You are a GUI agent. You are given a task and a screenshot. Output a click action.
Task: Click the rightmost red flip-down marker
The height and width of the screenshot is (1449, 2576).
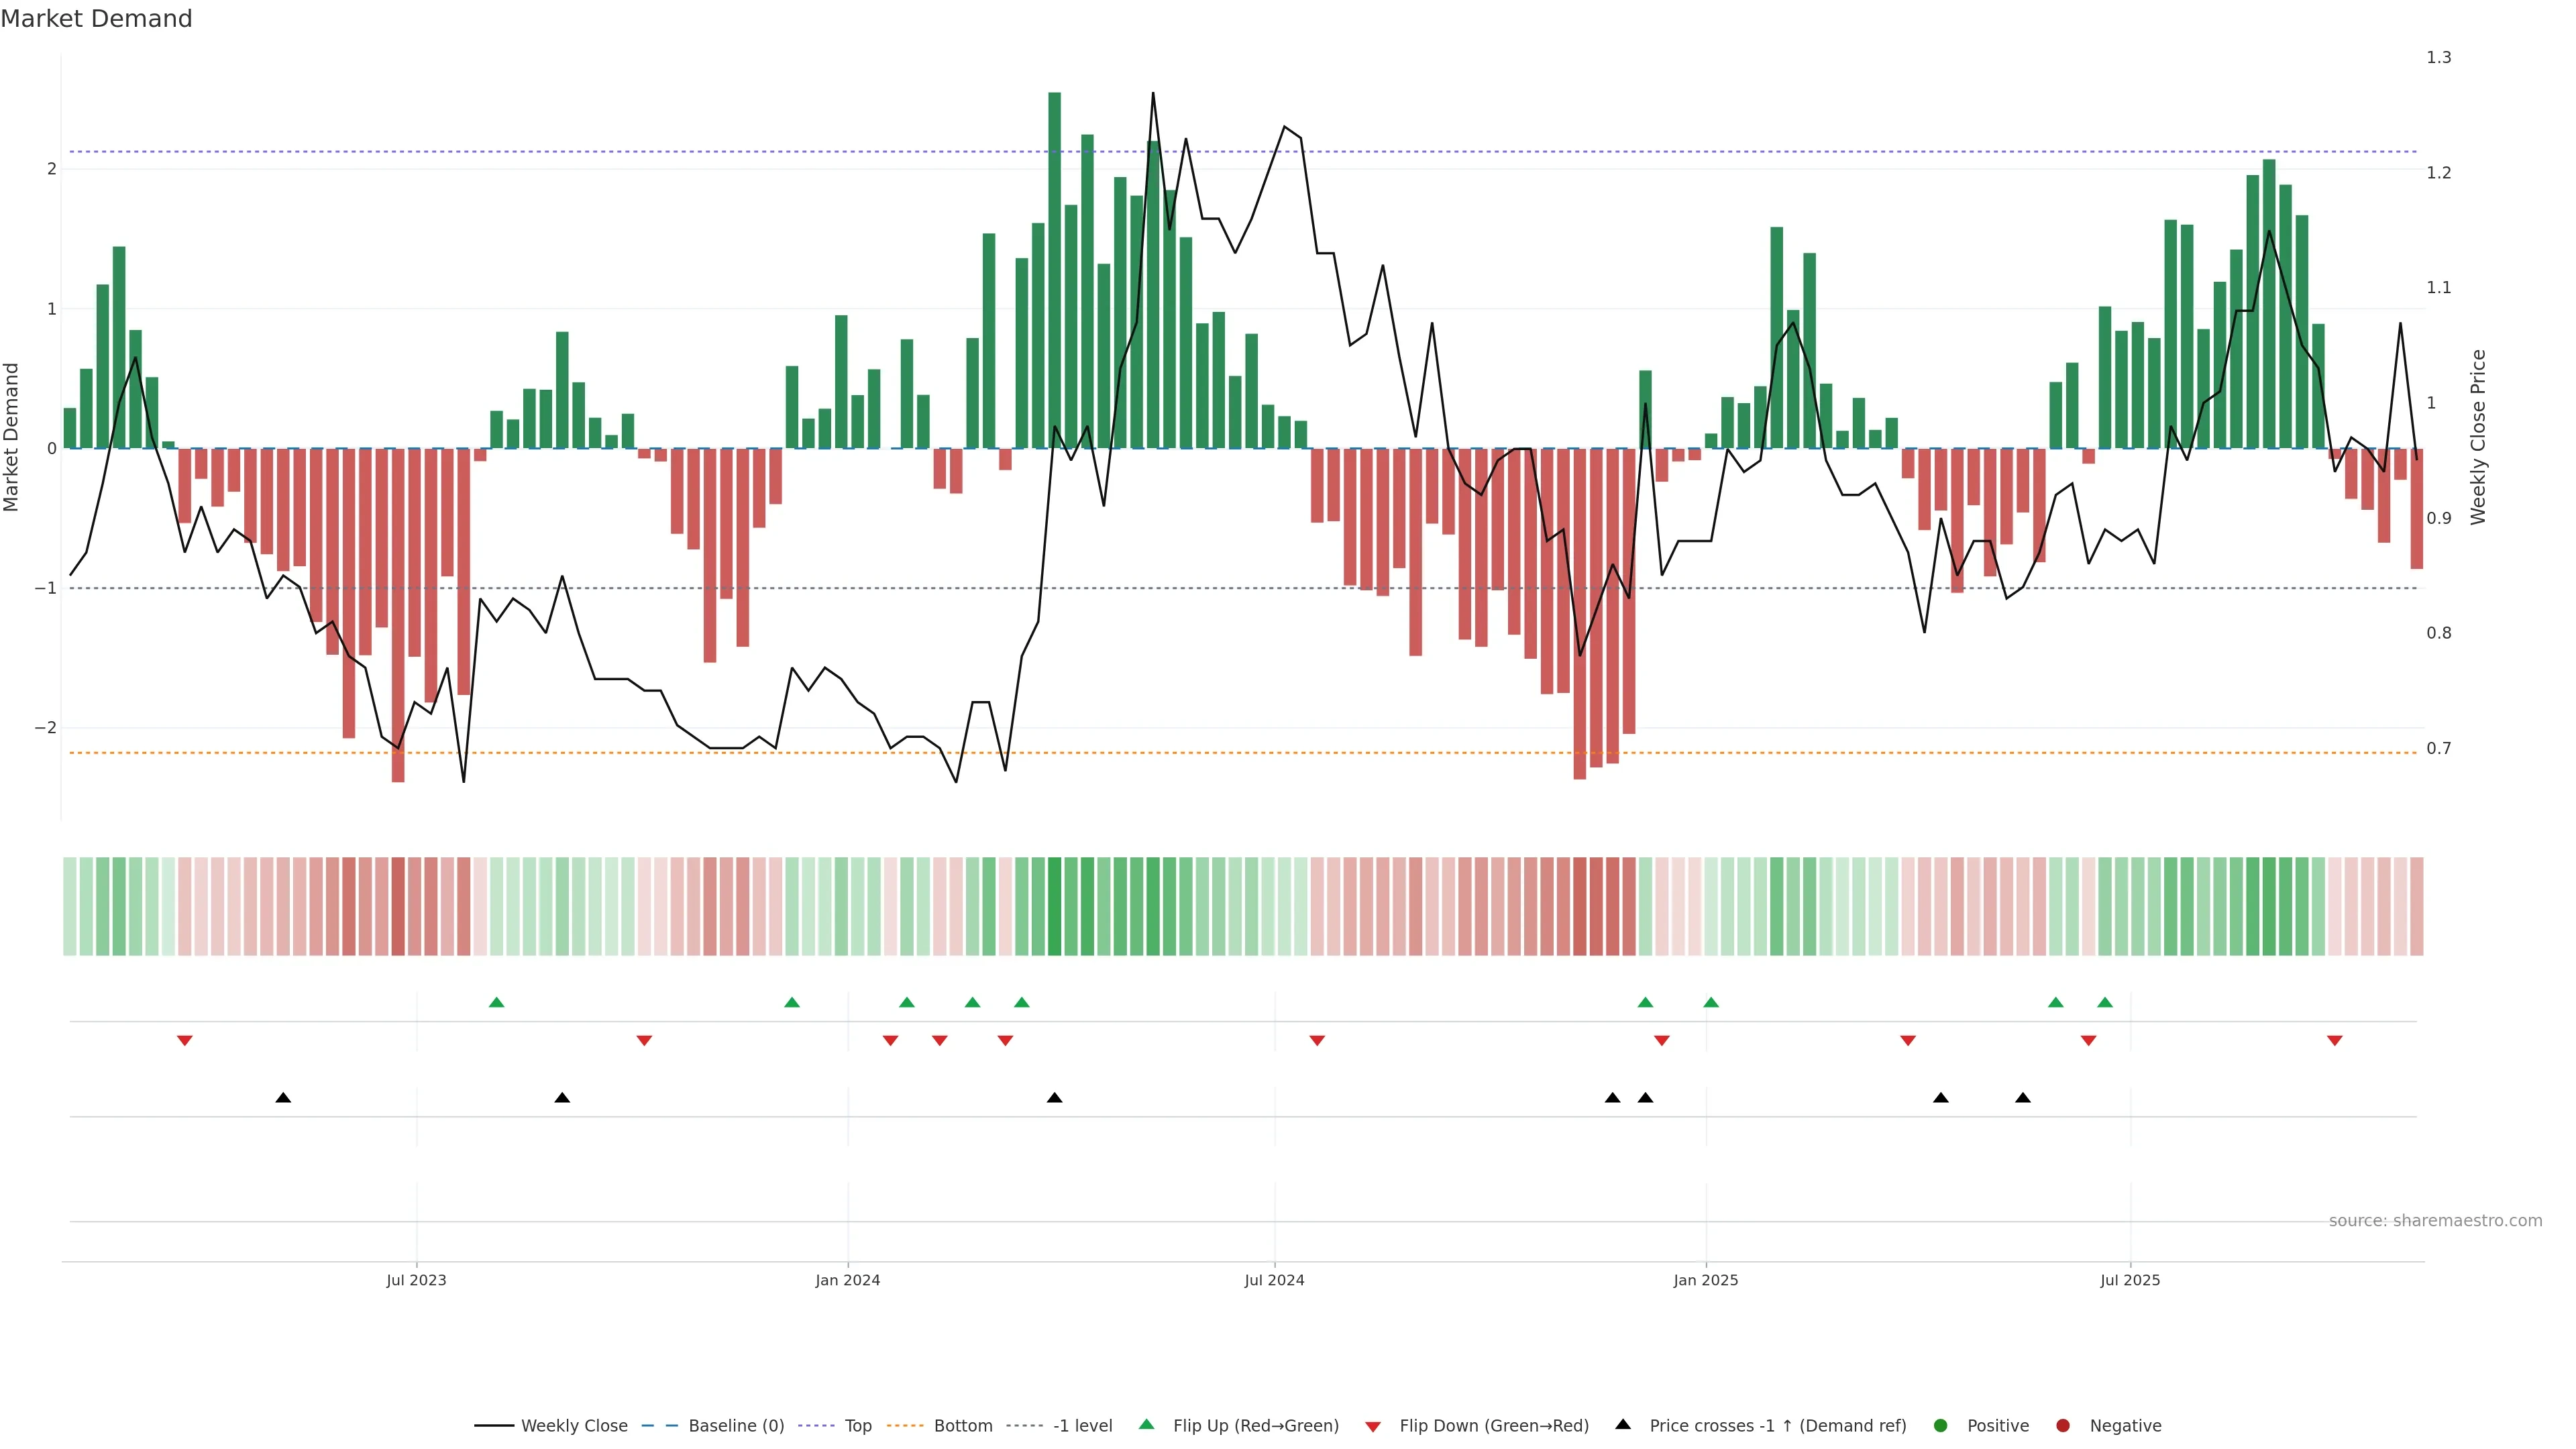pos(2335,1041)
